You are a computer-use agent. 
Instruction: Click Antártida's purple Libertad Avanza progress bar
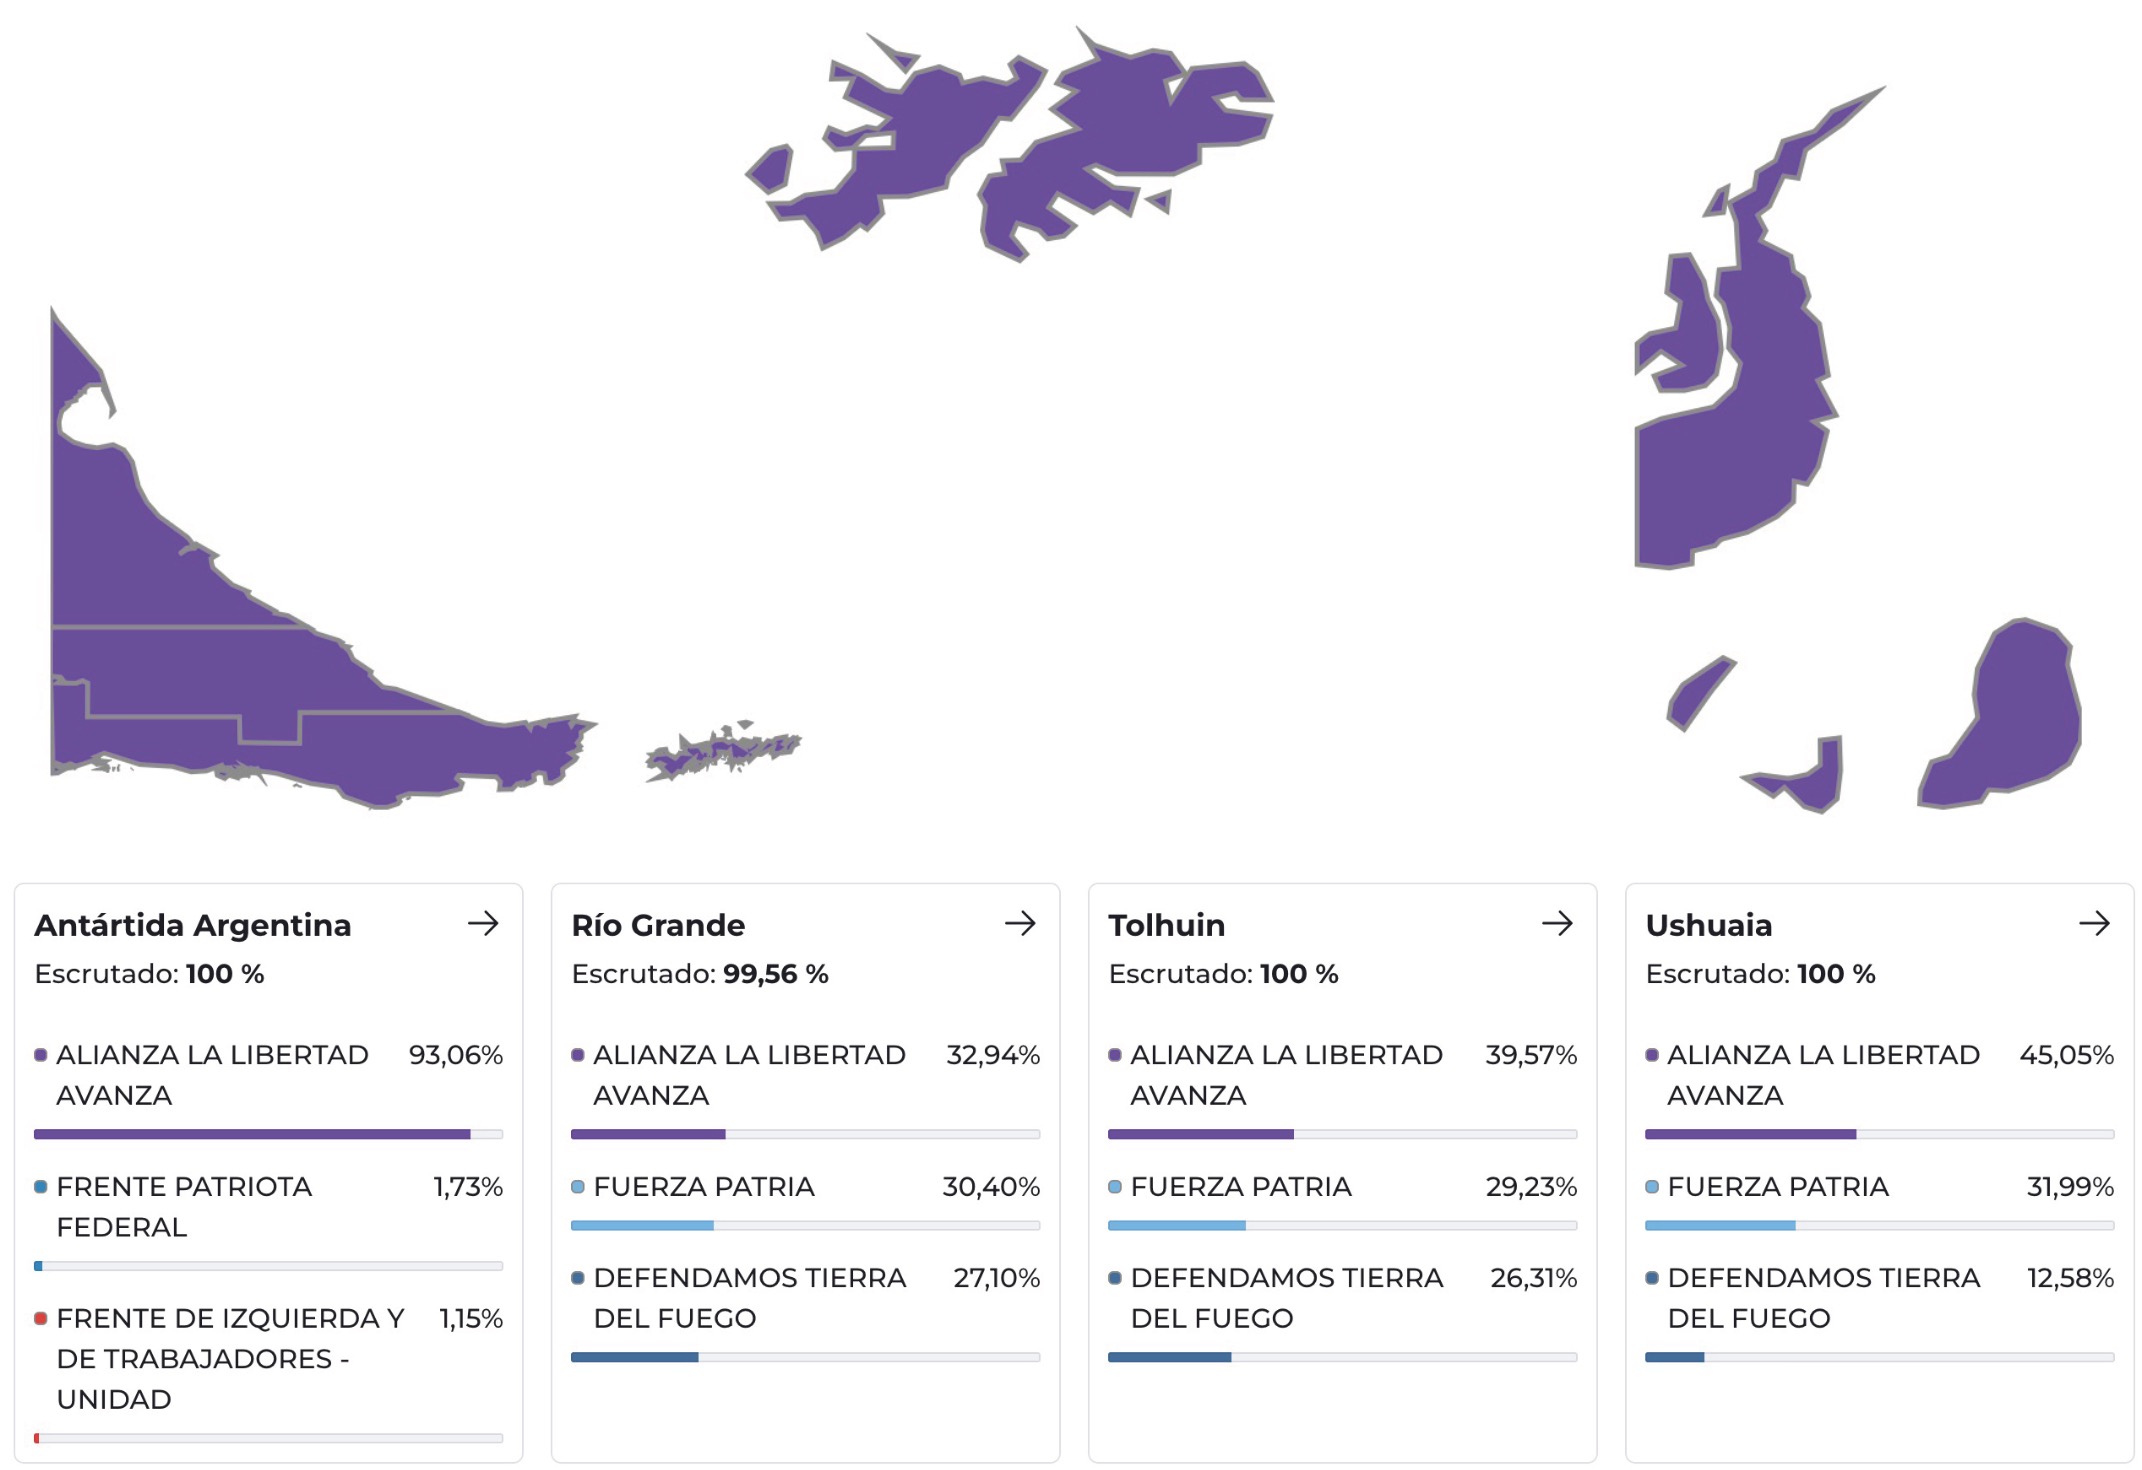coord(252,1134)
